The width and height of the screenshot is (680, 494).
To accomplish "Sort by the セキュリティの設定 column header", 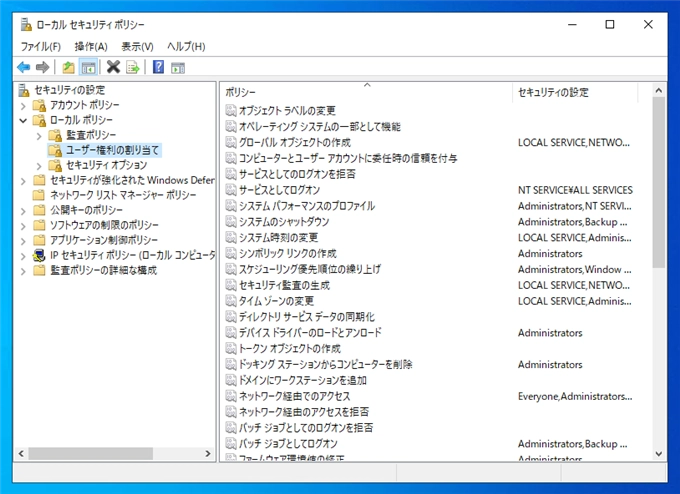I will click(575, 92).
